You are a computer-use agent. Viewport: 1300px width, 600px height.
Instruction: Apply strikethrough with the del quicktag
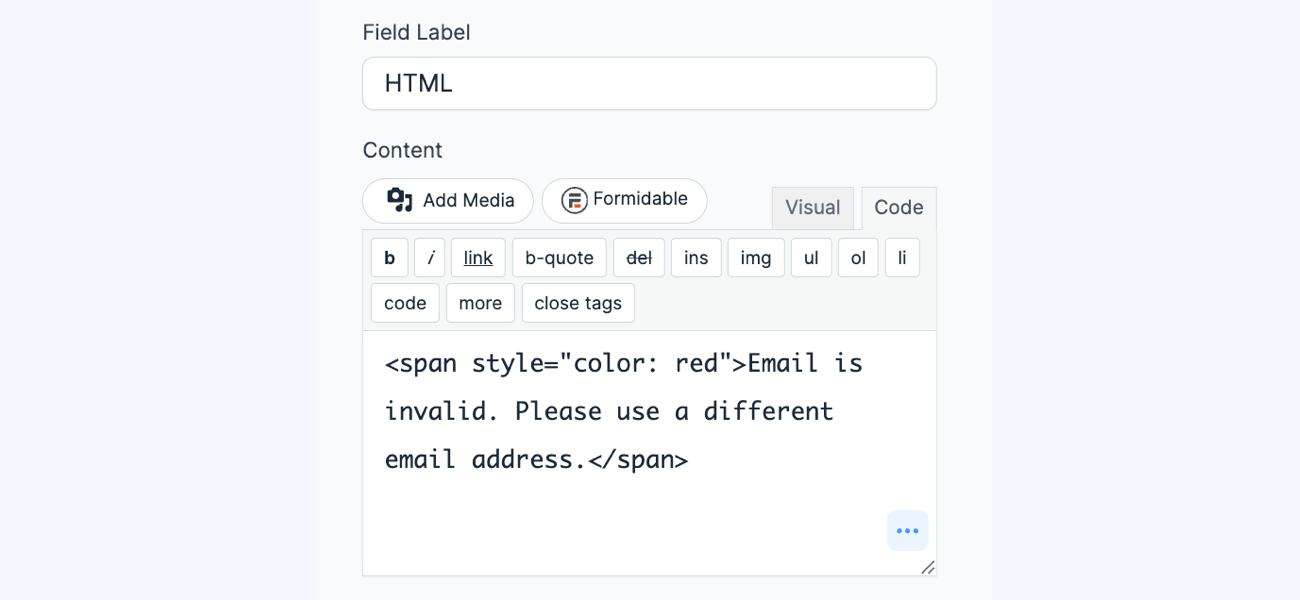click(x=639, y=257)
